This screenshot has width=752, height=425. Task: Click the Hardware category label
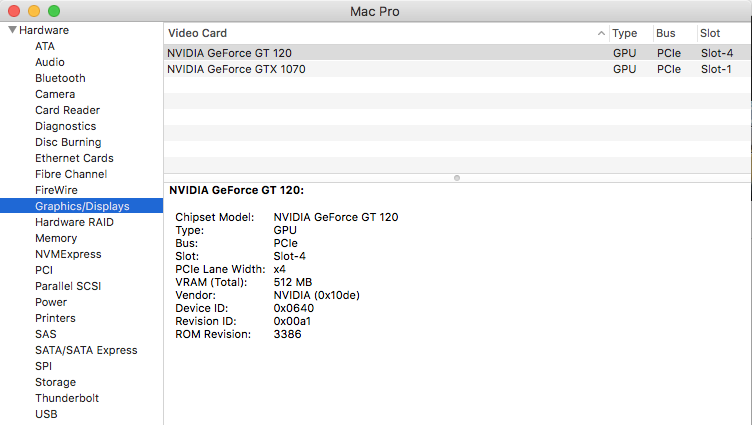(x=44, y=30)
